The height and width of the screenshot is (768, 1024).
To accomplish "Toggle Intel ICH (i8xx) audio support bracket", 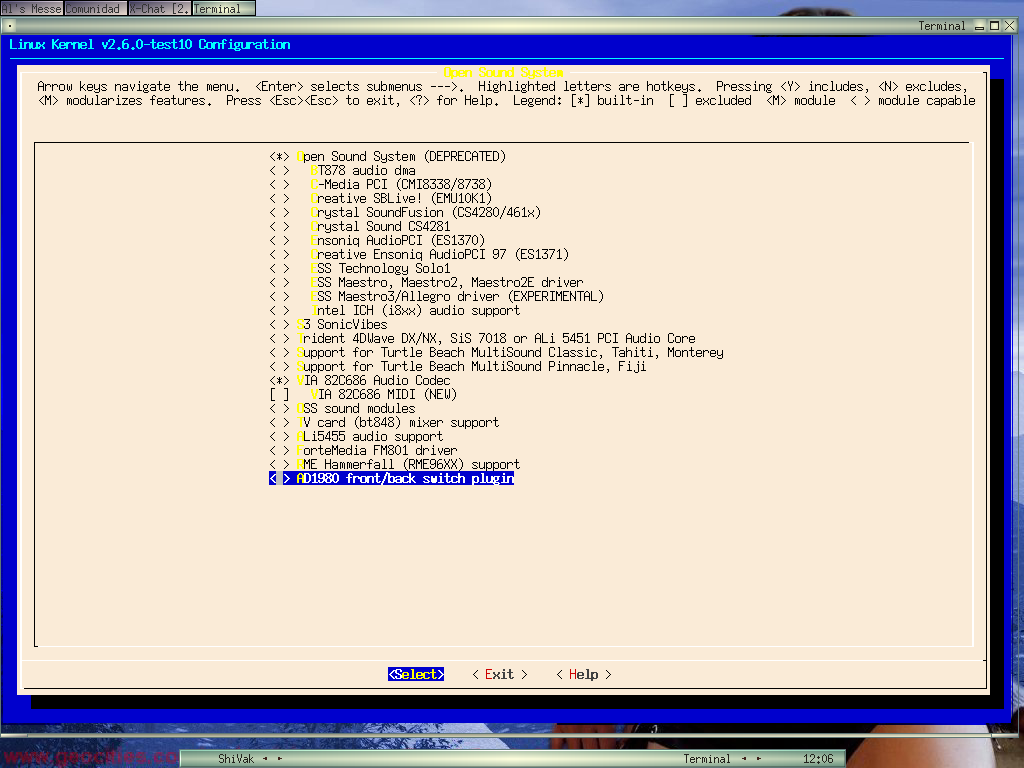I will pos(280,311).
